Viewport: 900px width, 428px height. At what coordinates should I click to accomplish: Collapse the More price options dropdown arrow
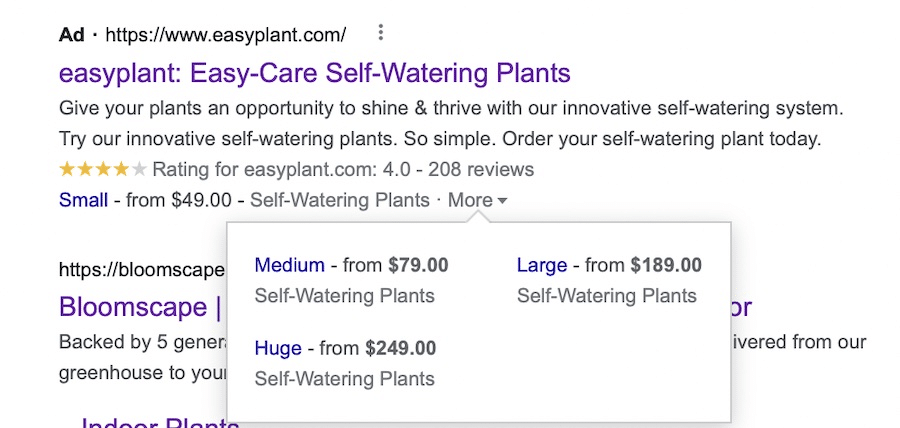(502, 201)
